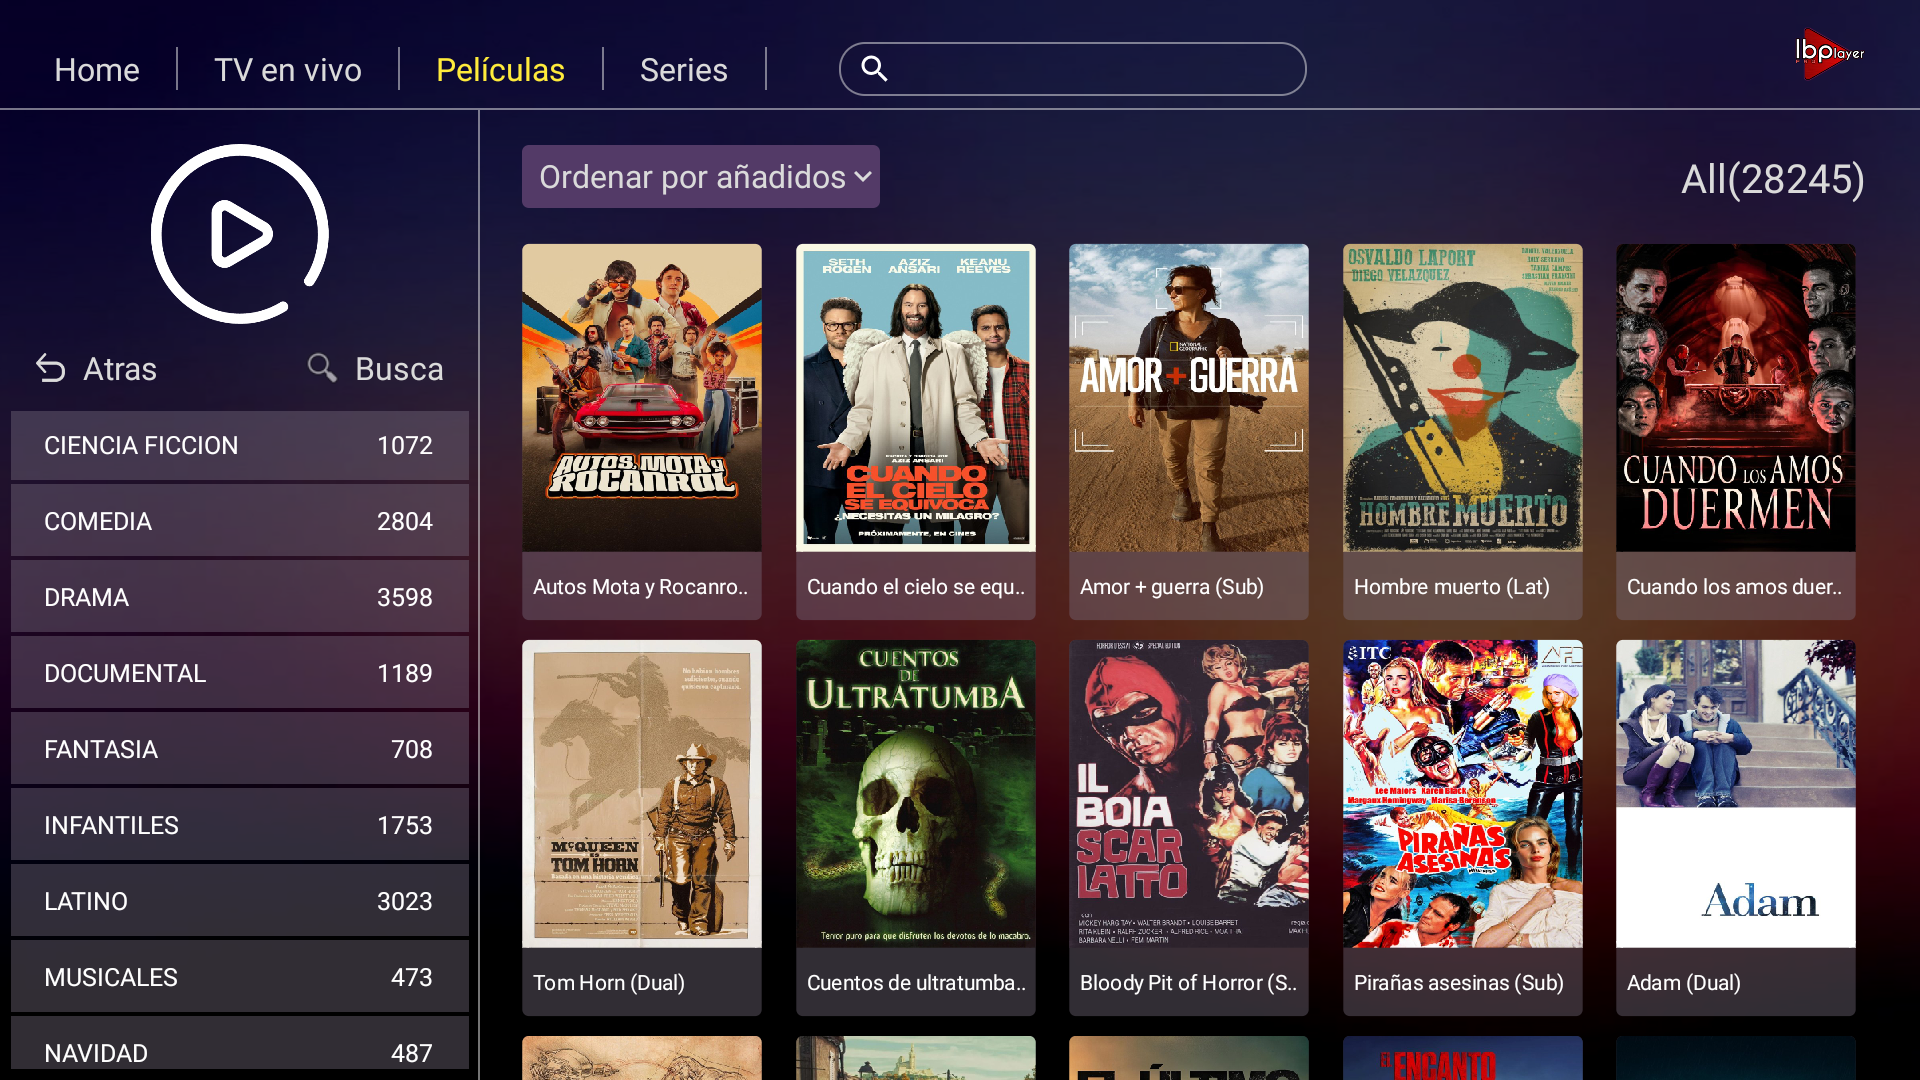This screenshot has height=1080, width=1920.
Task: Click the Busca magnifier icon in sidebar
Action: (322, 368)
